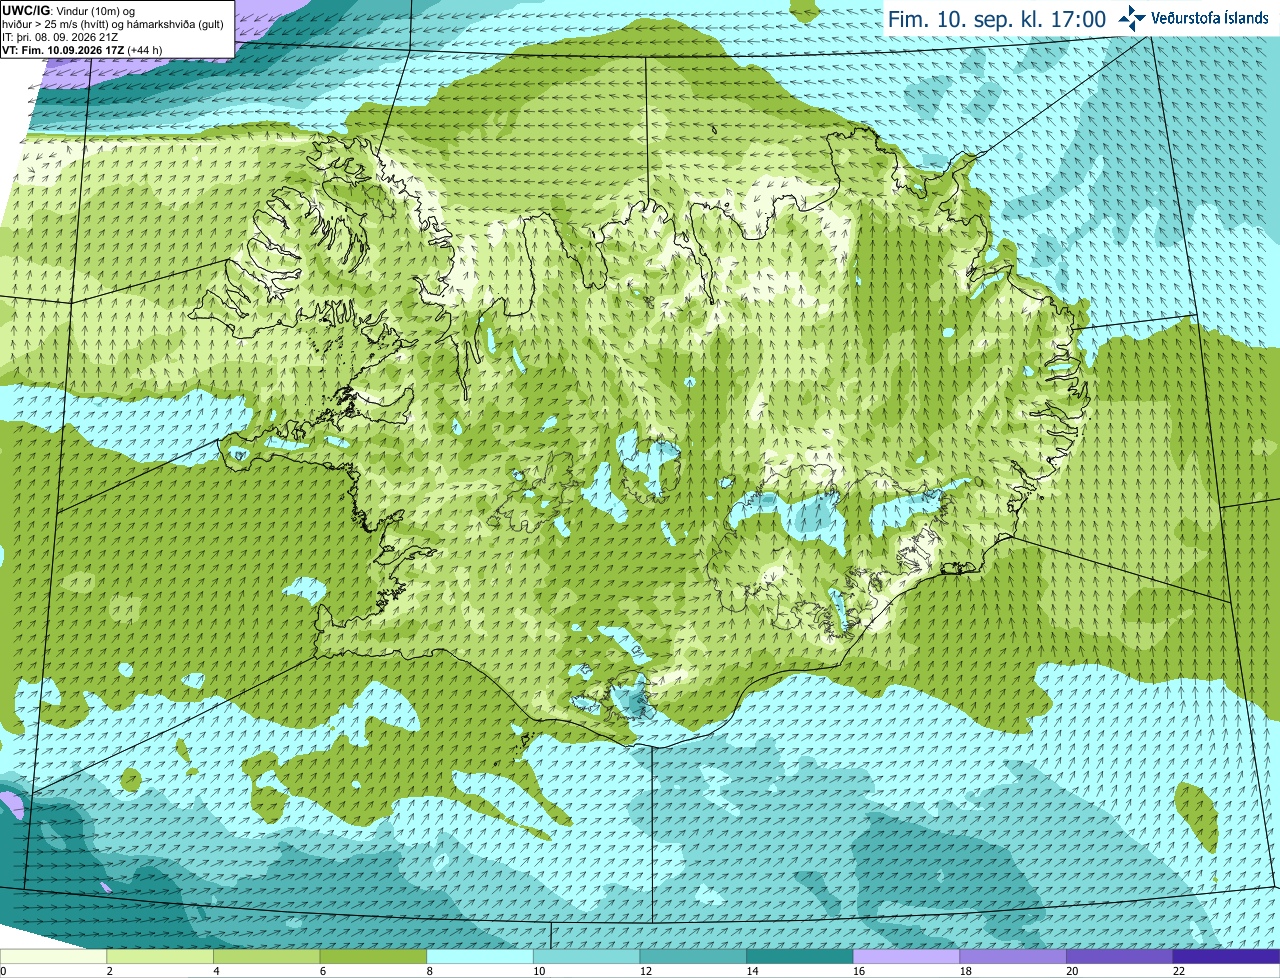Pick the 20–22 violet legend swatch
Image resolution: width=1280 pixels, height=978 pixels.
[x=1120, y=957]
